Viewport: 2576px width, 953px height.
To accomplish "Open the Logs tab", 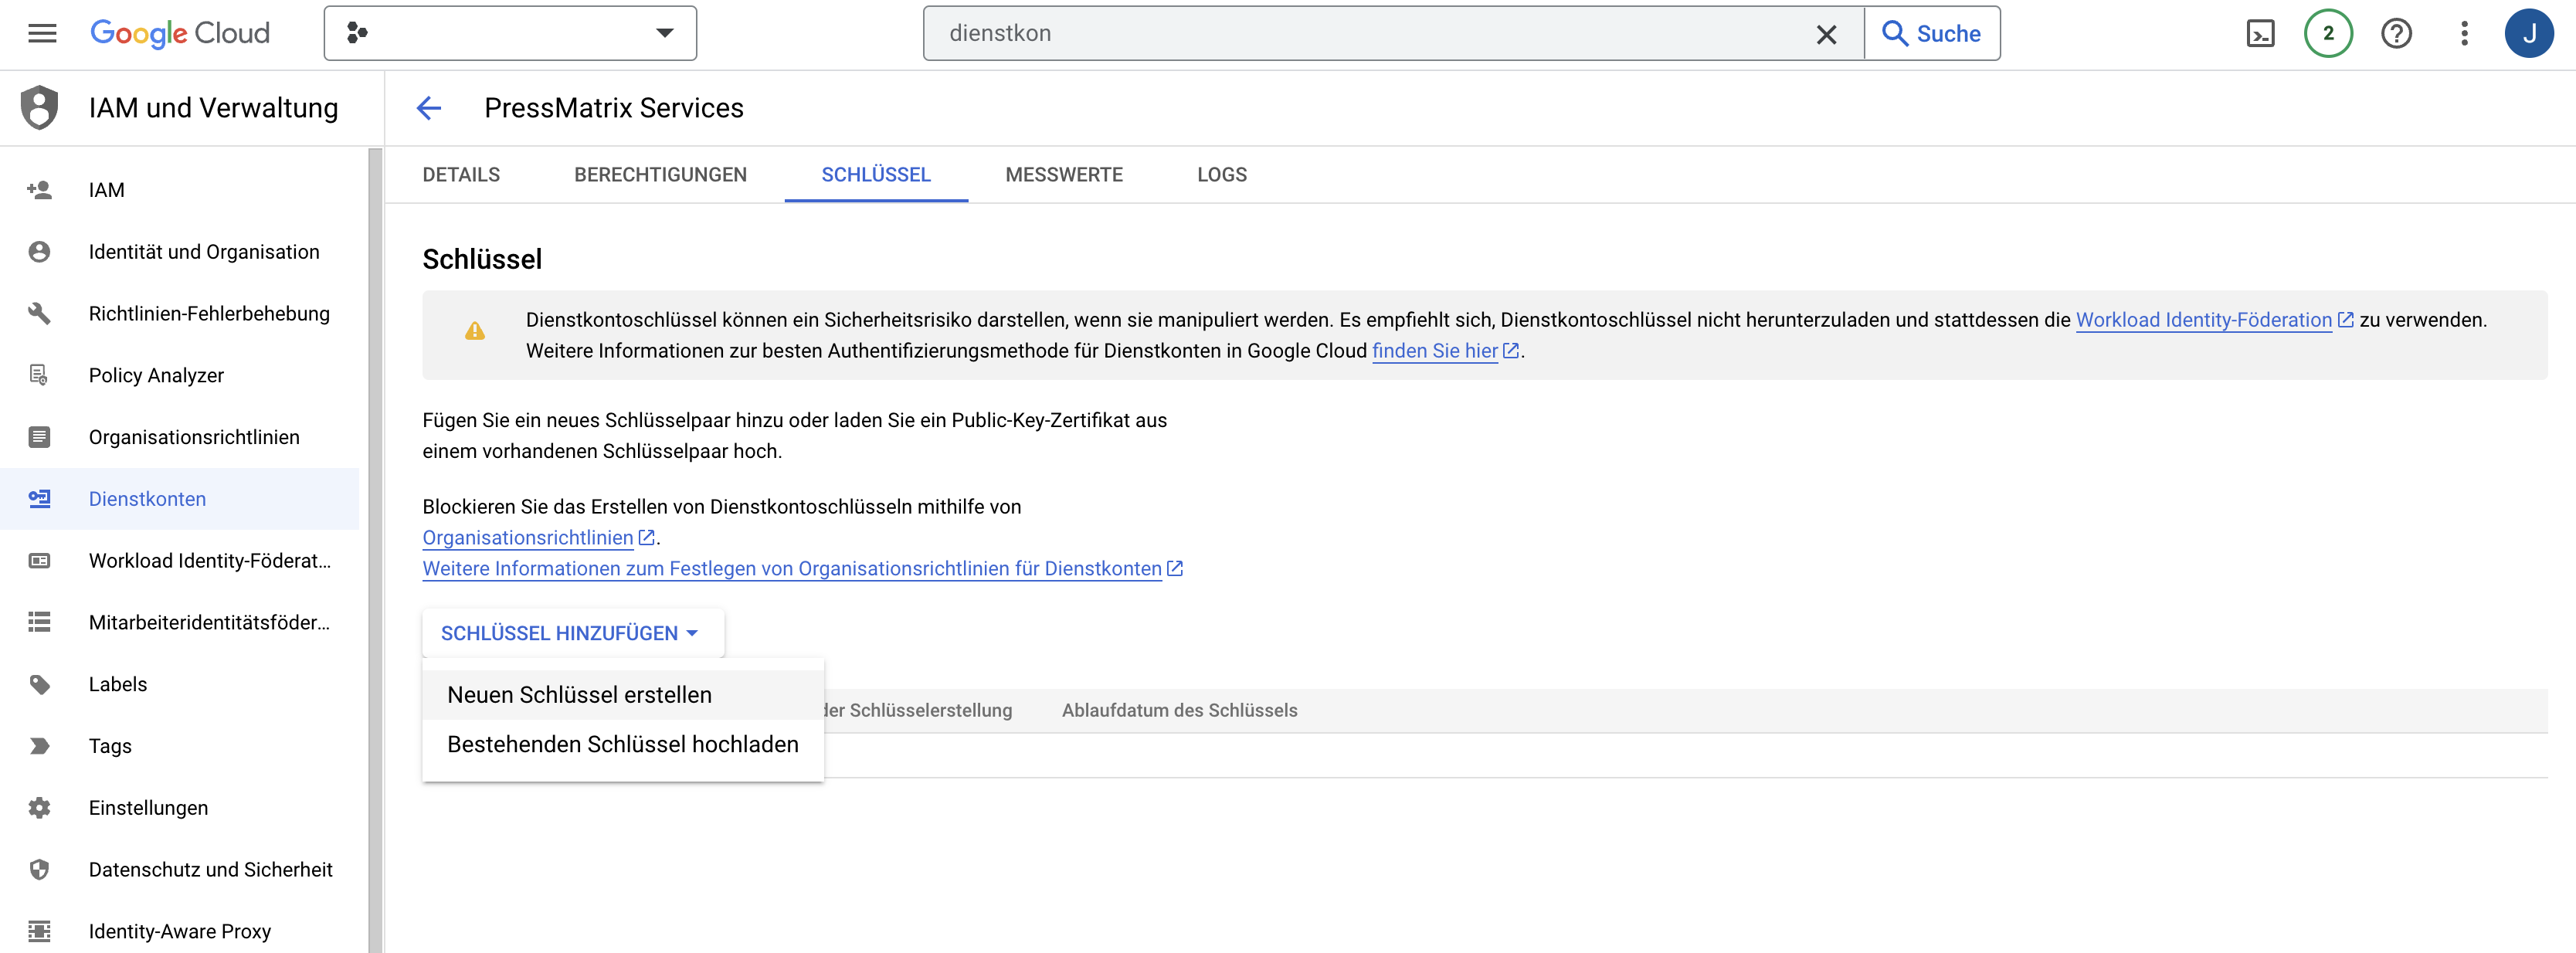I will [1222, 175].
